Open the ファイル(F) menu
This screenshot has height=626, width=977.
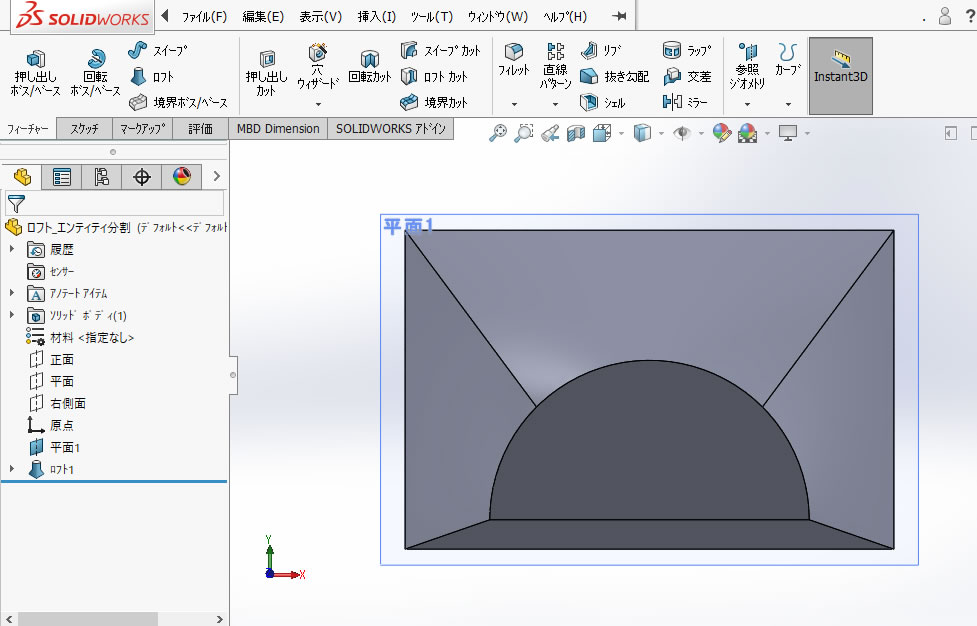point(204,17)
